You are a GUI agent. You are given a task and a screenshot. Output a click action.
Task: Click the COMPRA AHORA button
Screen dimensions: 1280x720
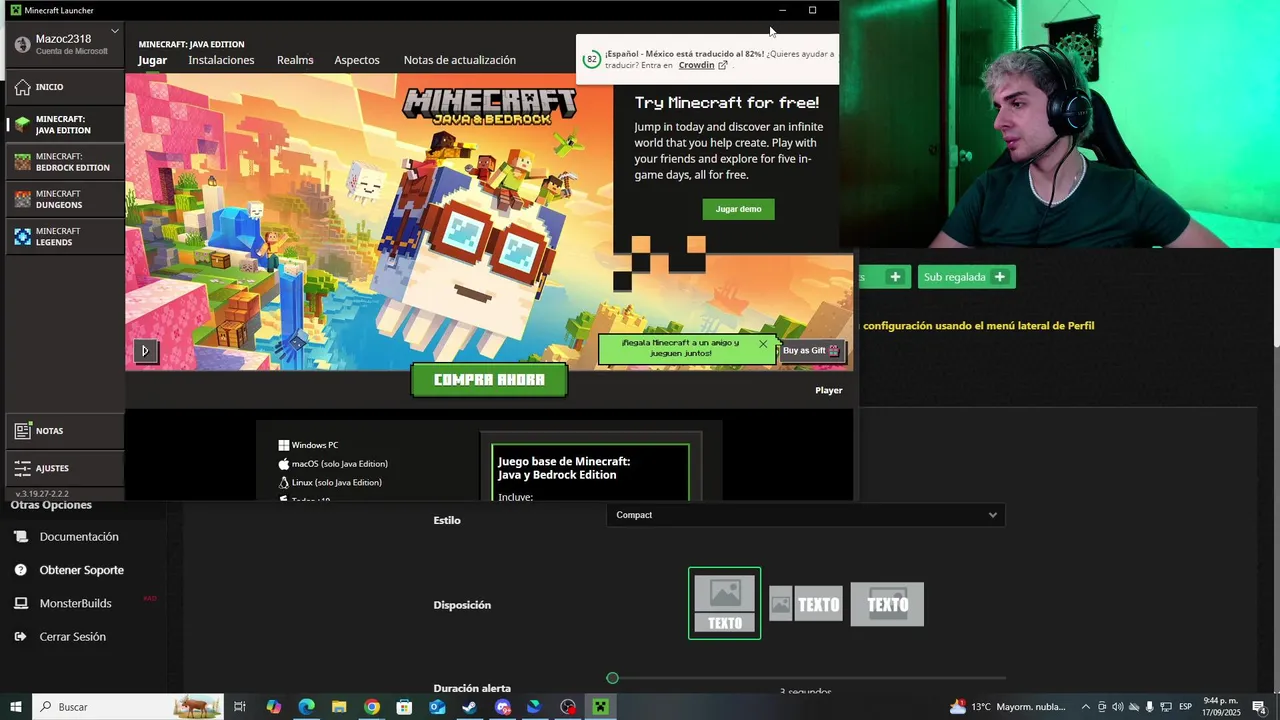pos(489,380)
